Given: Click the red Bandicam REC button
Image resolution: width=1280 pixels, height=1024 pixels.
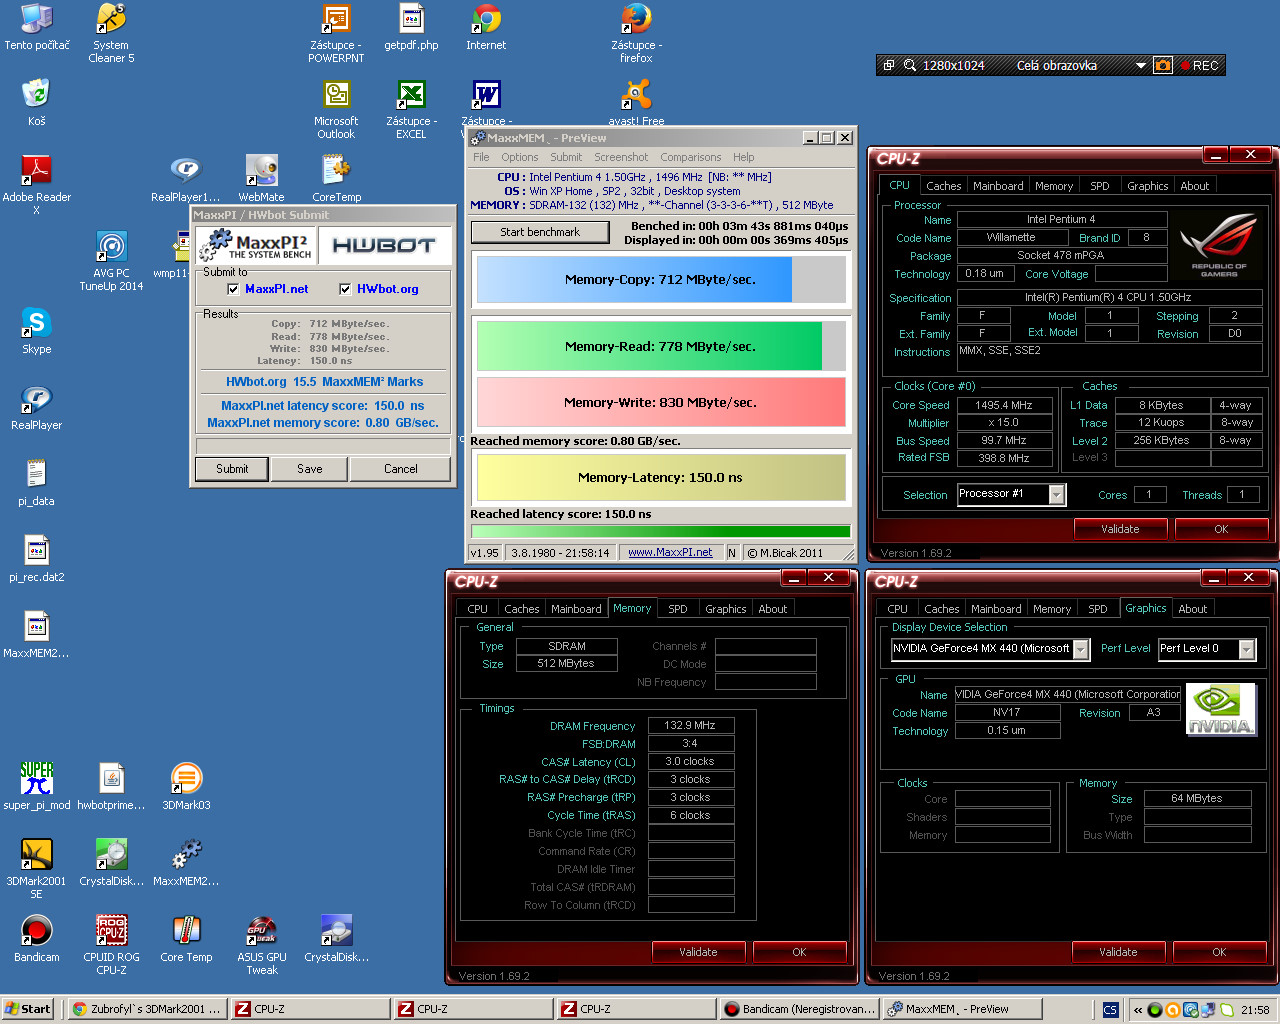Looking at the screenshot, I should (x=1200, y=65).
